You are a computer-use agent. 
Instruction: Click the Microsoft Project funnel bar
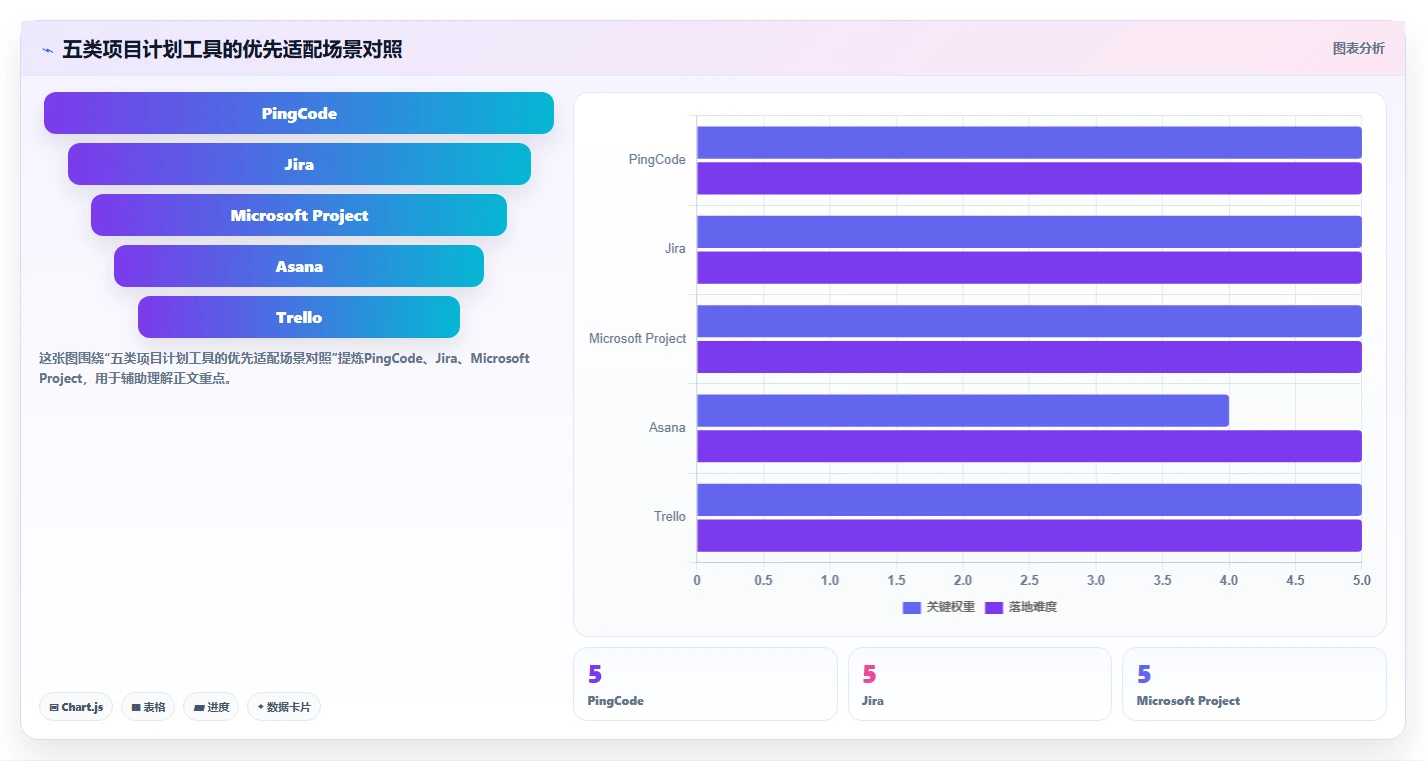click(x=299, y=215)
